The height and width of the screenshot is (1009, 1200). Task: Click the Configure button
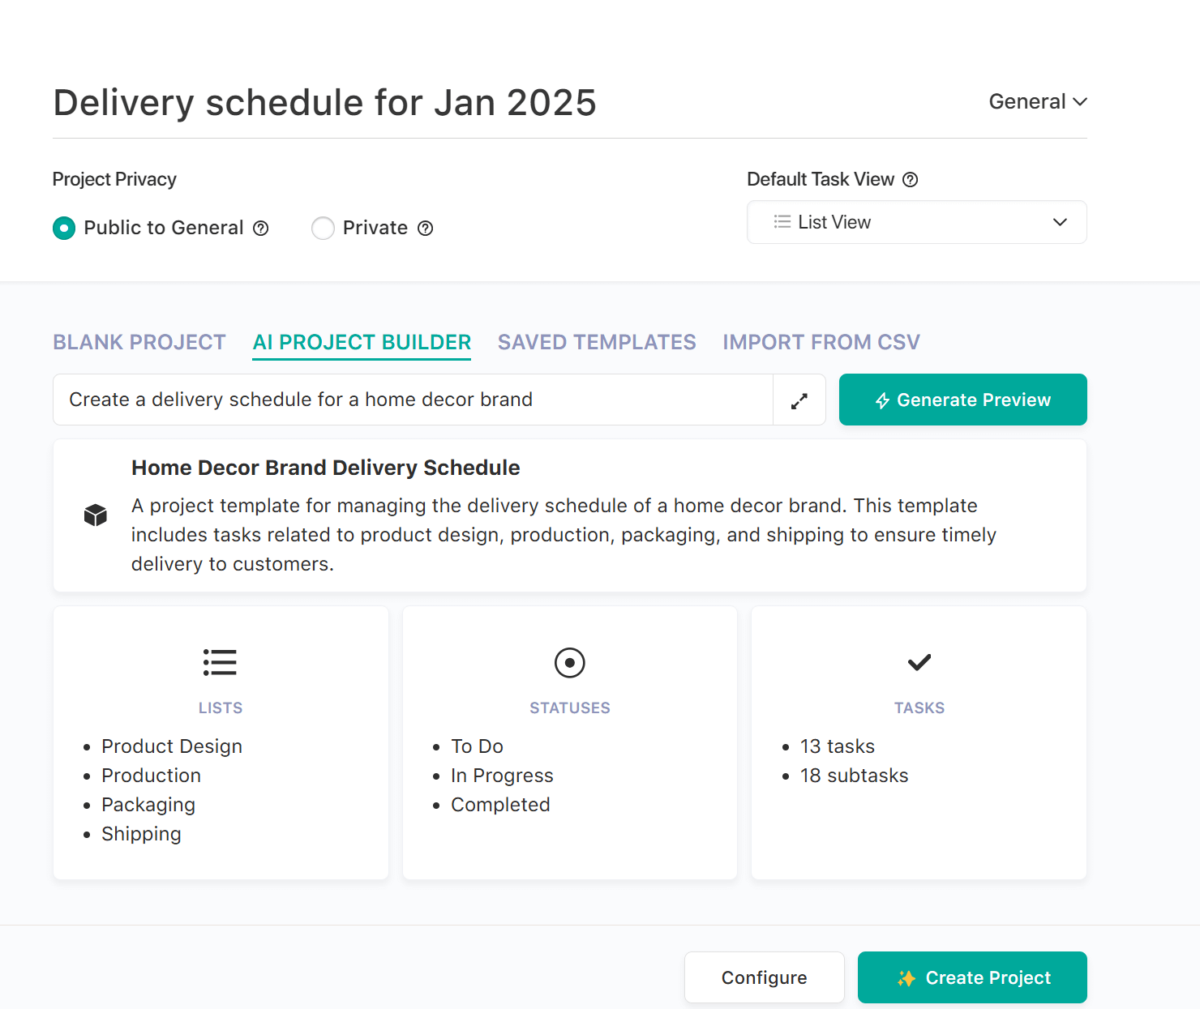click(x=764, y=978)
